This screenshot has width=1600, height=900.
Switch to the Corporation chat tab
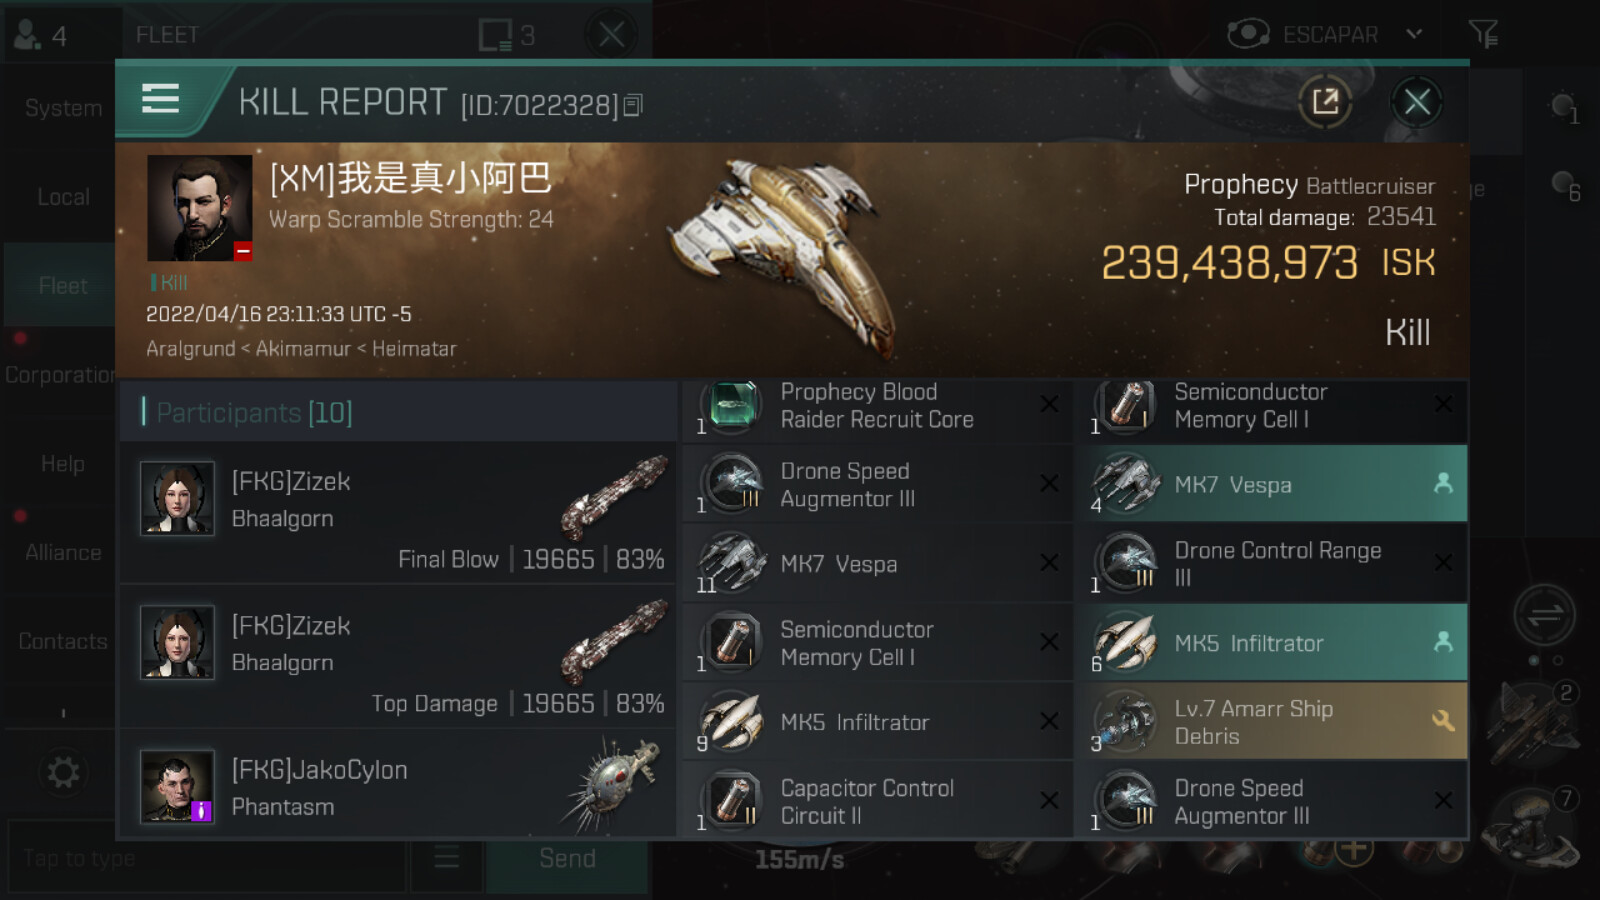pyautogui.click(x=60, y=375)
